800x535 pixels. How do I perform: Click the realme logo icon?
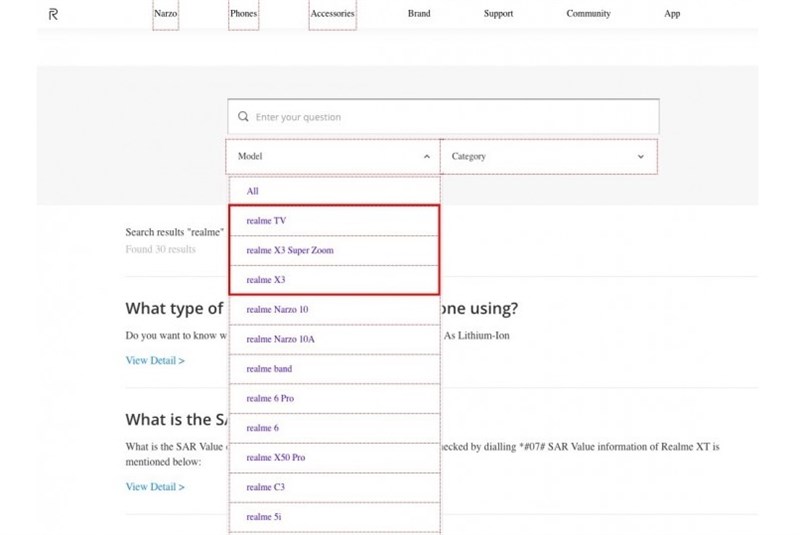(53, 14)
